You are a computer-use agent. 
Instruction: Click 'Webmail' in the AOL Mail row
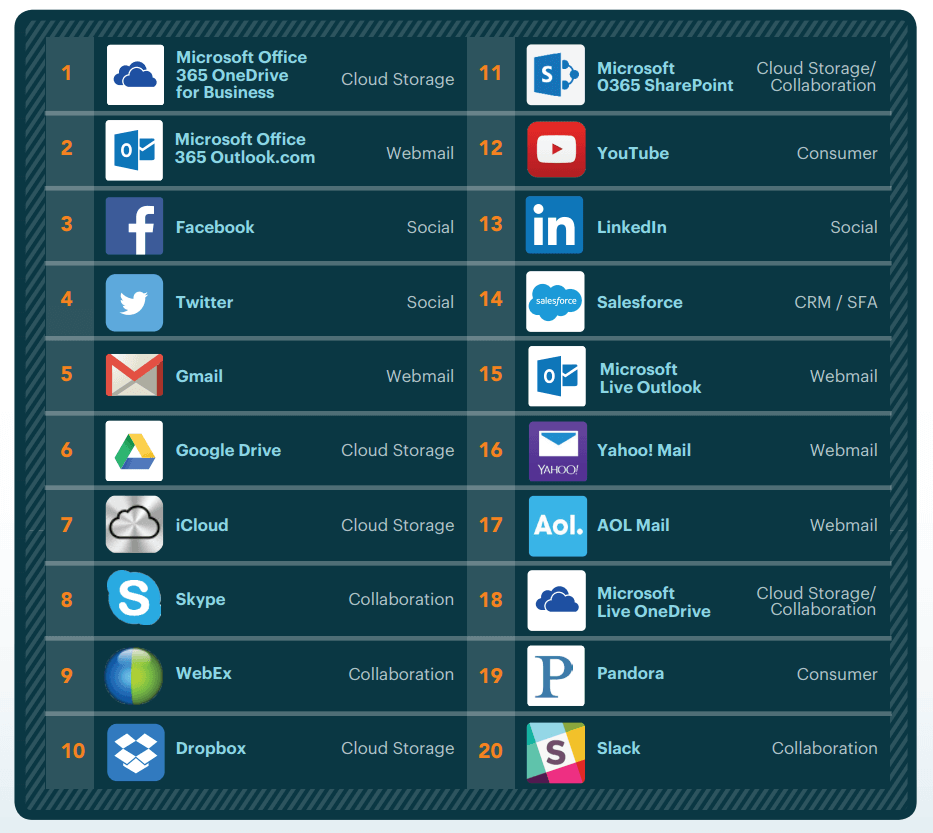click(x=843, y=525)
